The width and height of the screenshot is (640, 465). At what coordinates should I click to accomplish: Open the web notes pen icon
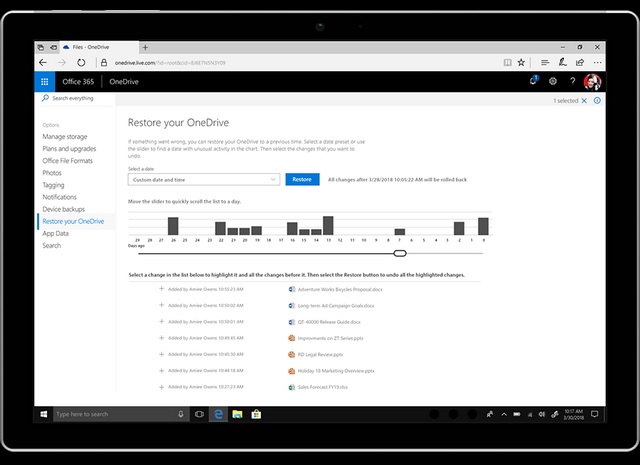tap(562, 62)
